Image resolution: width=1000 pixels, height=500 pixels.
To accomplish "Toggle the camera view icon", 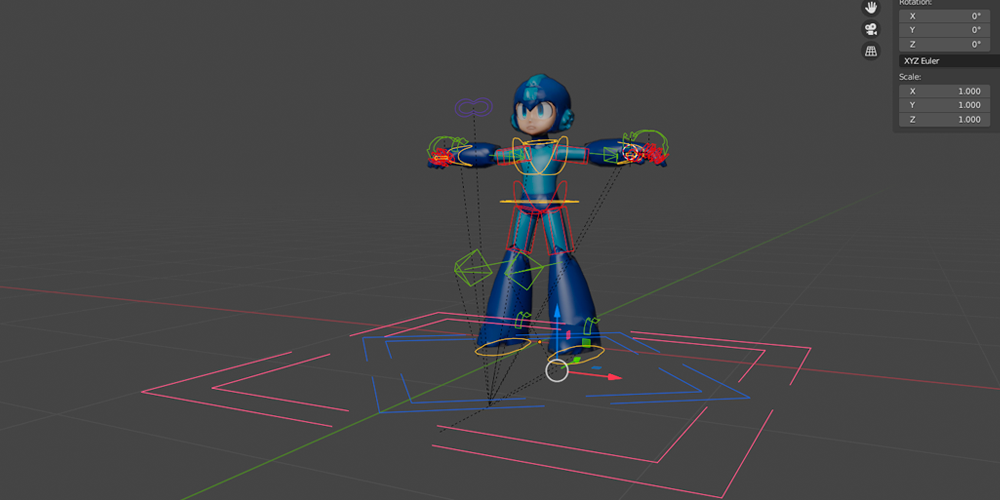I will click(871, 28).
